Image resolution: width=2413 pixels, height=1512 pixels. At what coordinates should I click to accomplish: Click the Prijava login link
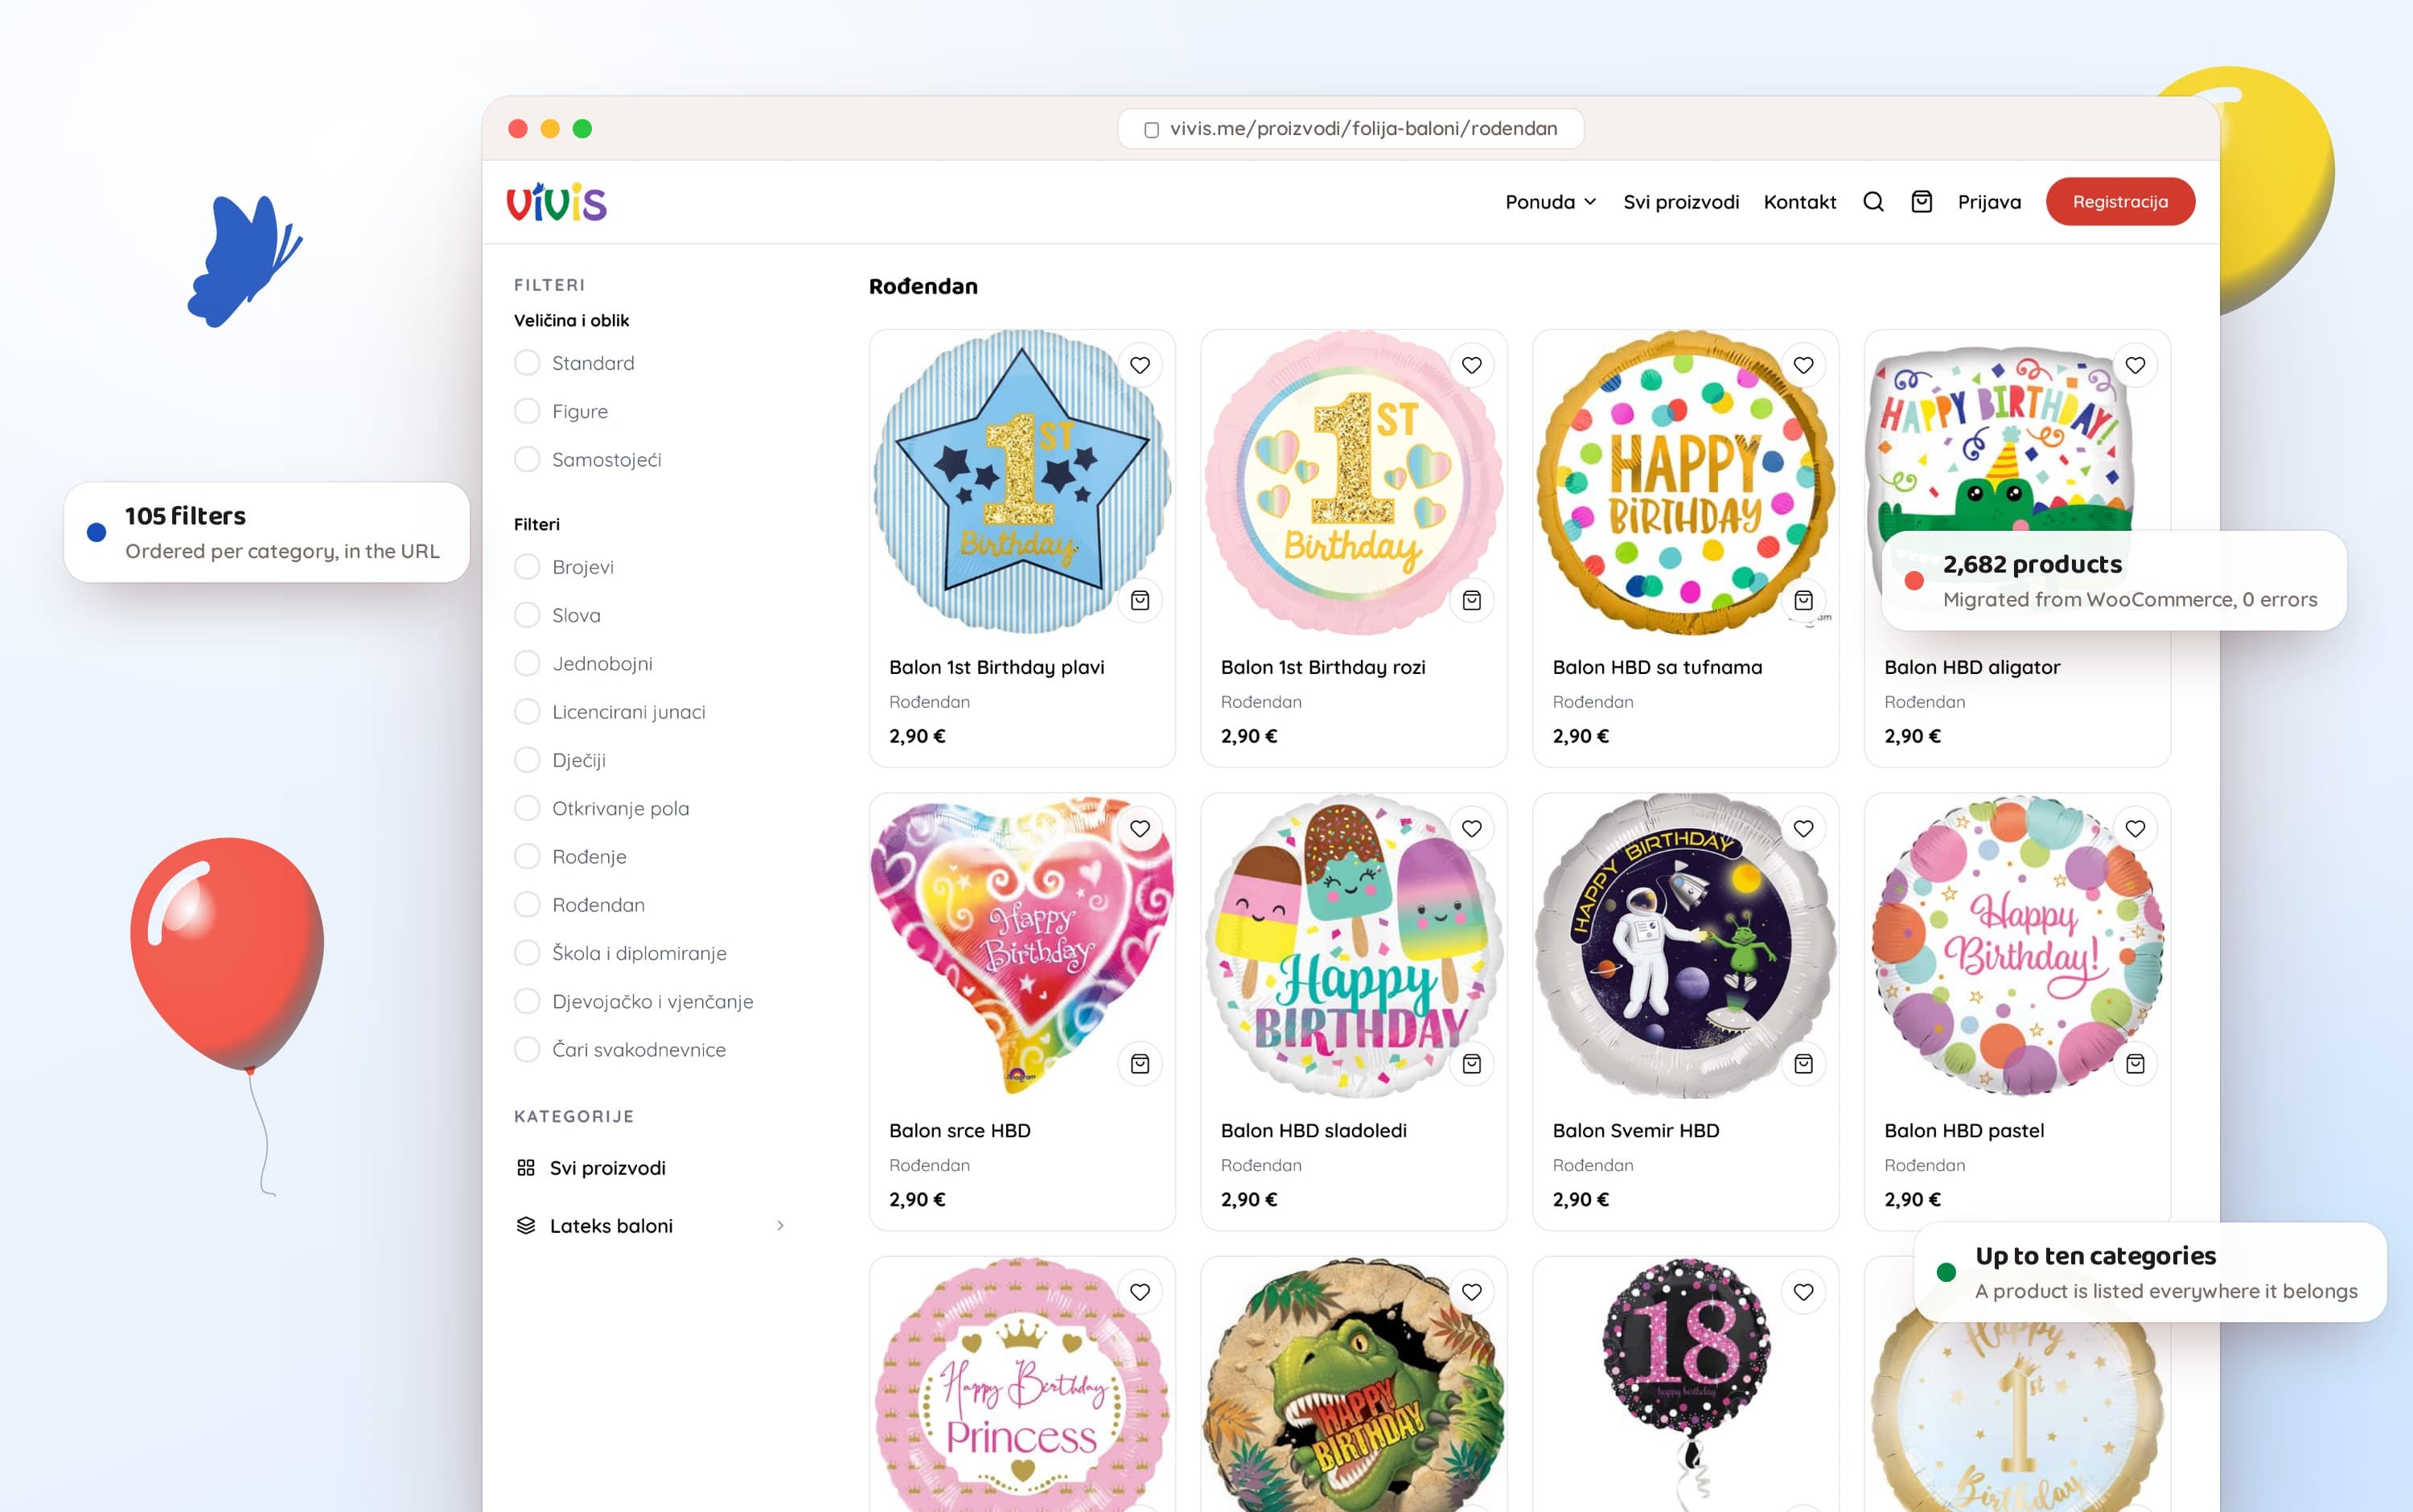[1989, 202]
